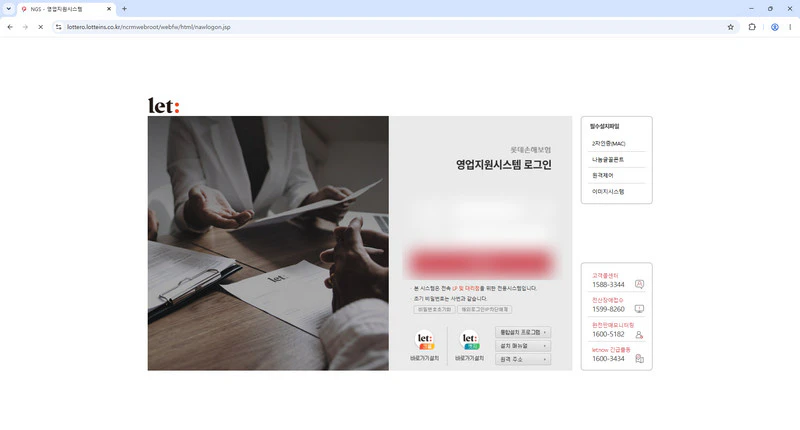Open the tab search dropdown arrow
This screenshot has width=800, height=430.
8,9
